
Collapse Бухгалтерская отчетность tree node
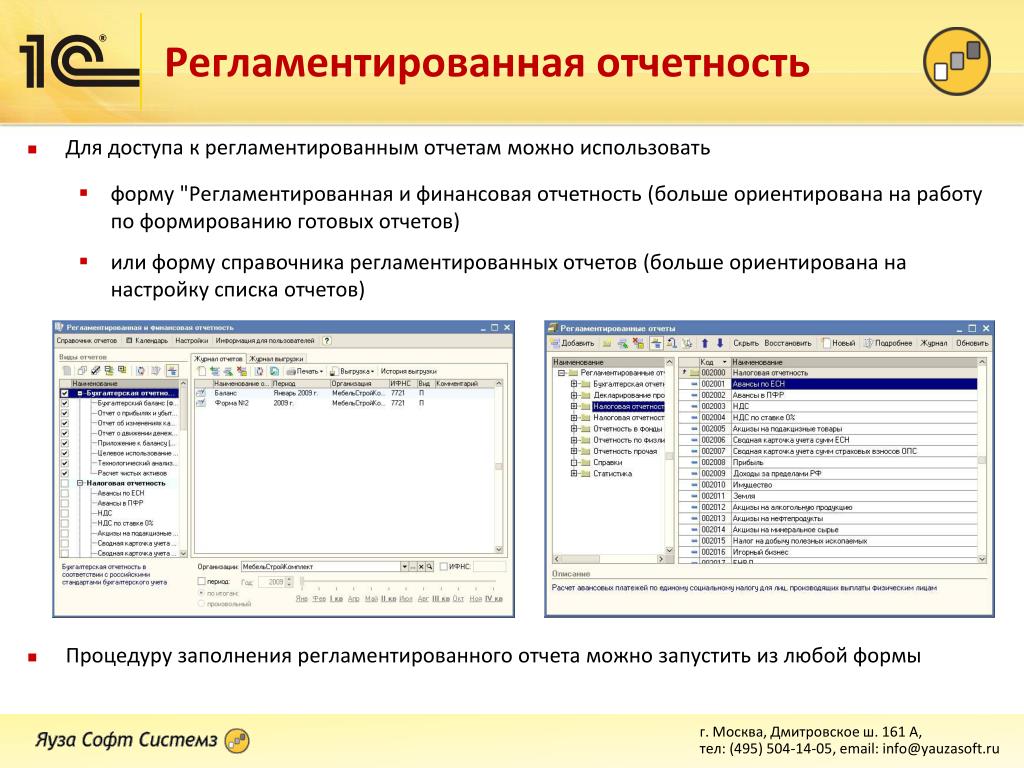point(80,393)
